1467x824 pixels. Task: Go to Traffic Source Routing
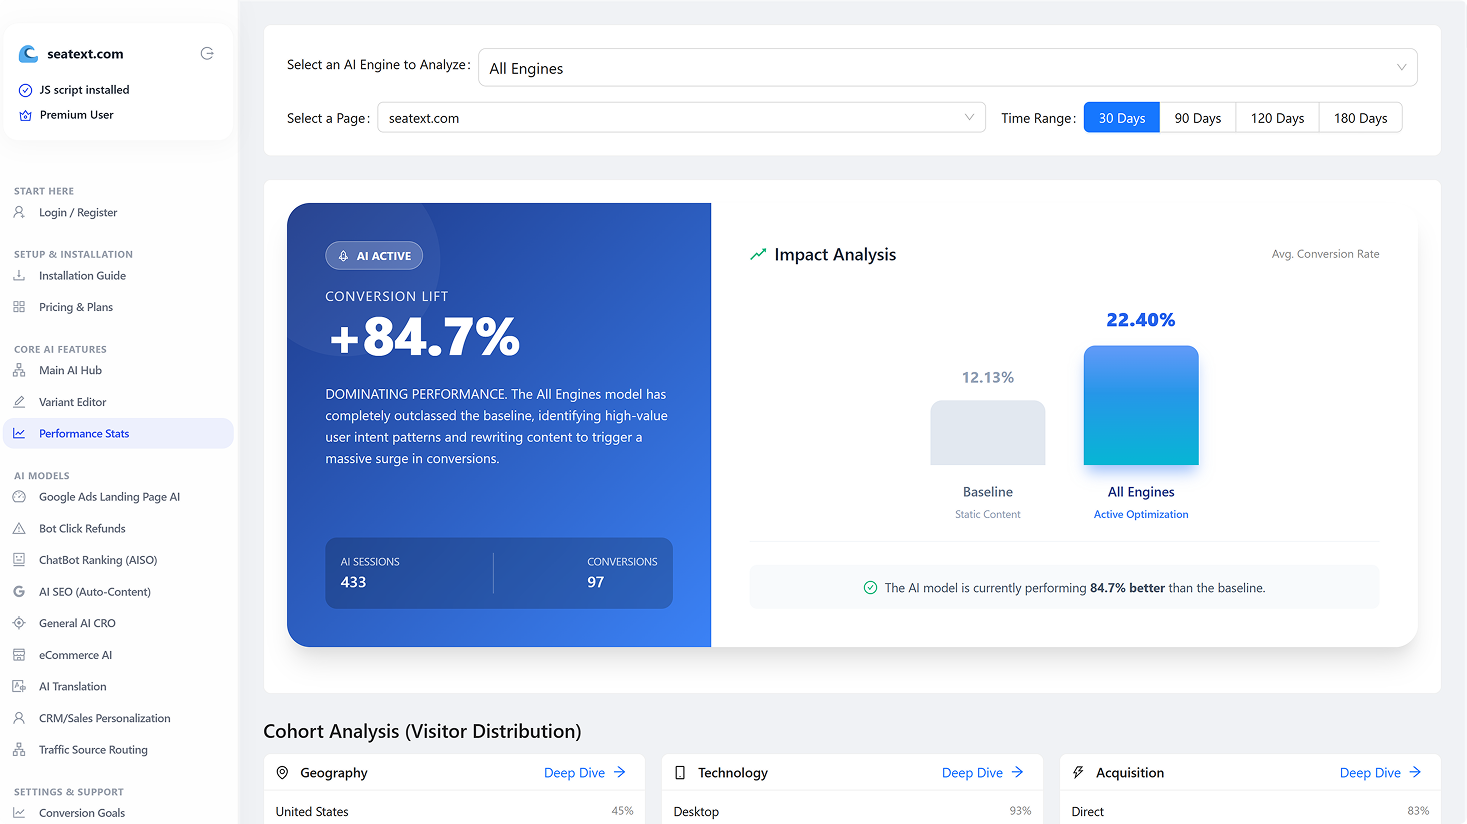point(118,749)
